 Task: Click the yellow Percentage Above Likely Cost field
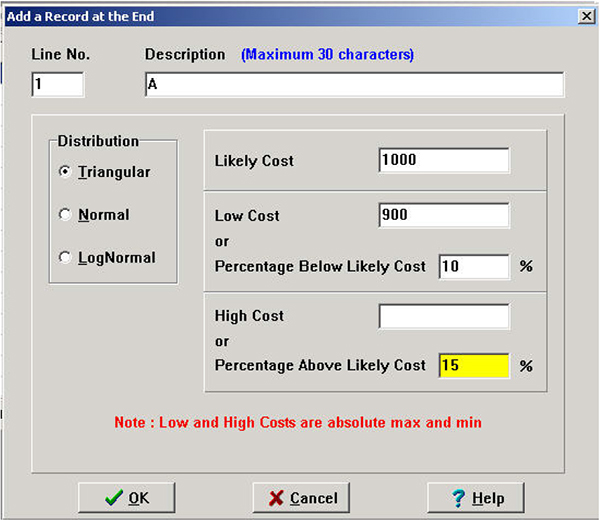pos(474,366)
